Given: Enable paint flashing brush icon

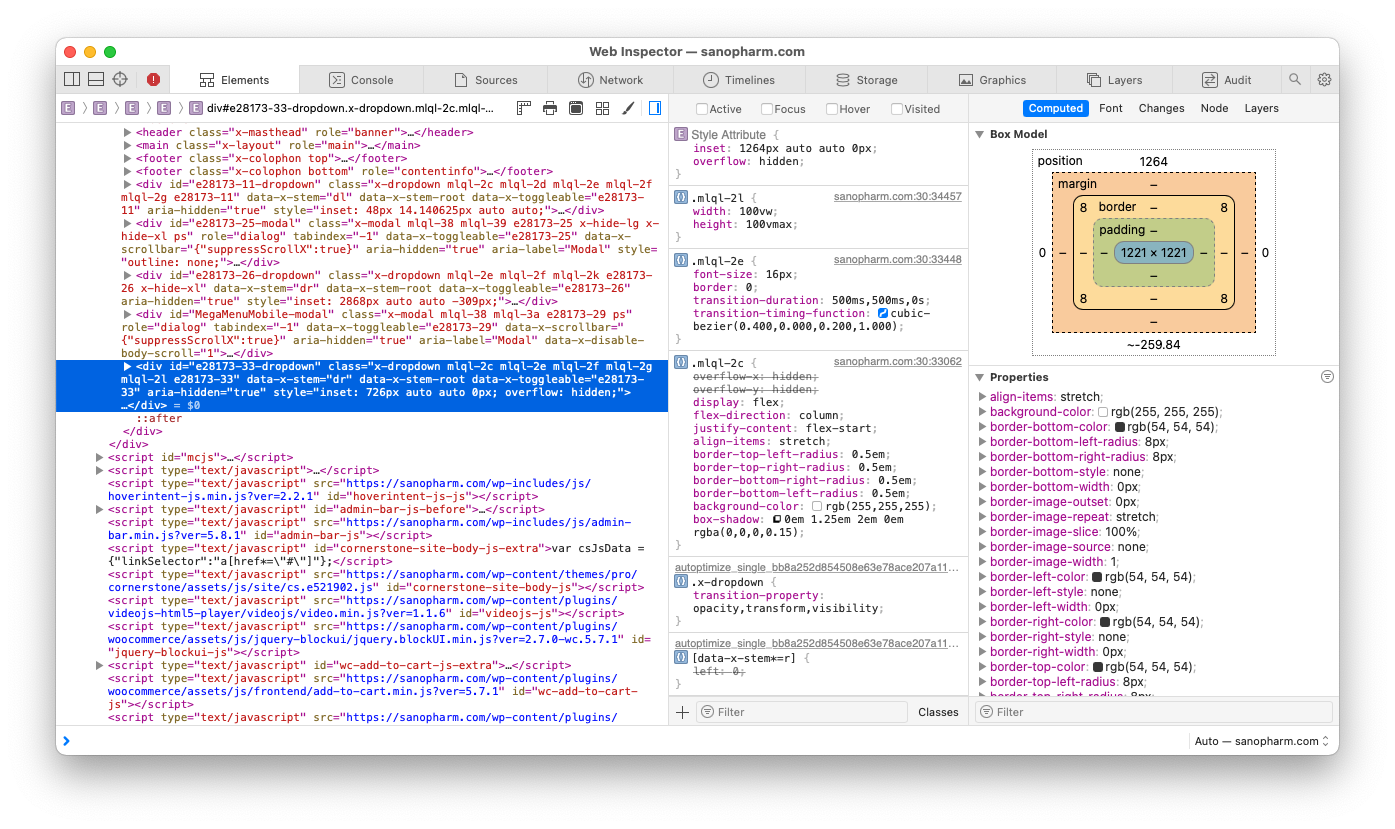Looking at the screenshot, I should tap(629, 108).
